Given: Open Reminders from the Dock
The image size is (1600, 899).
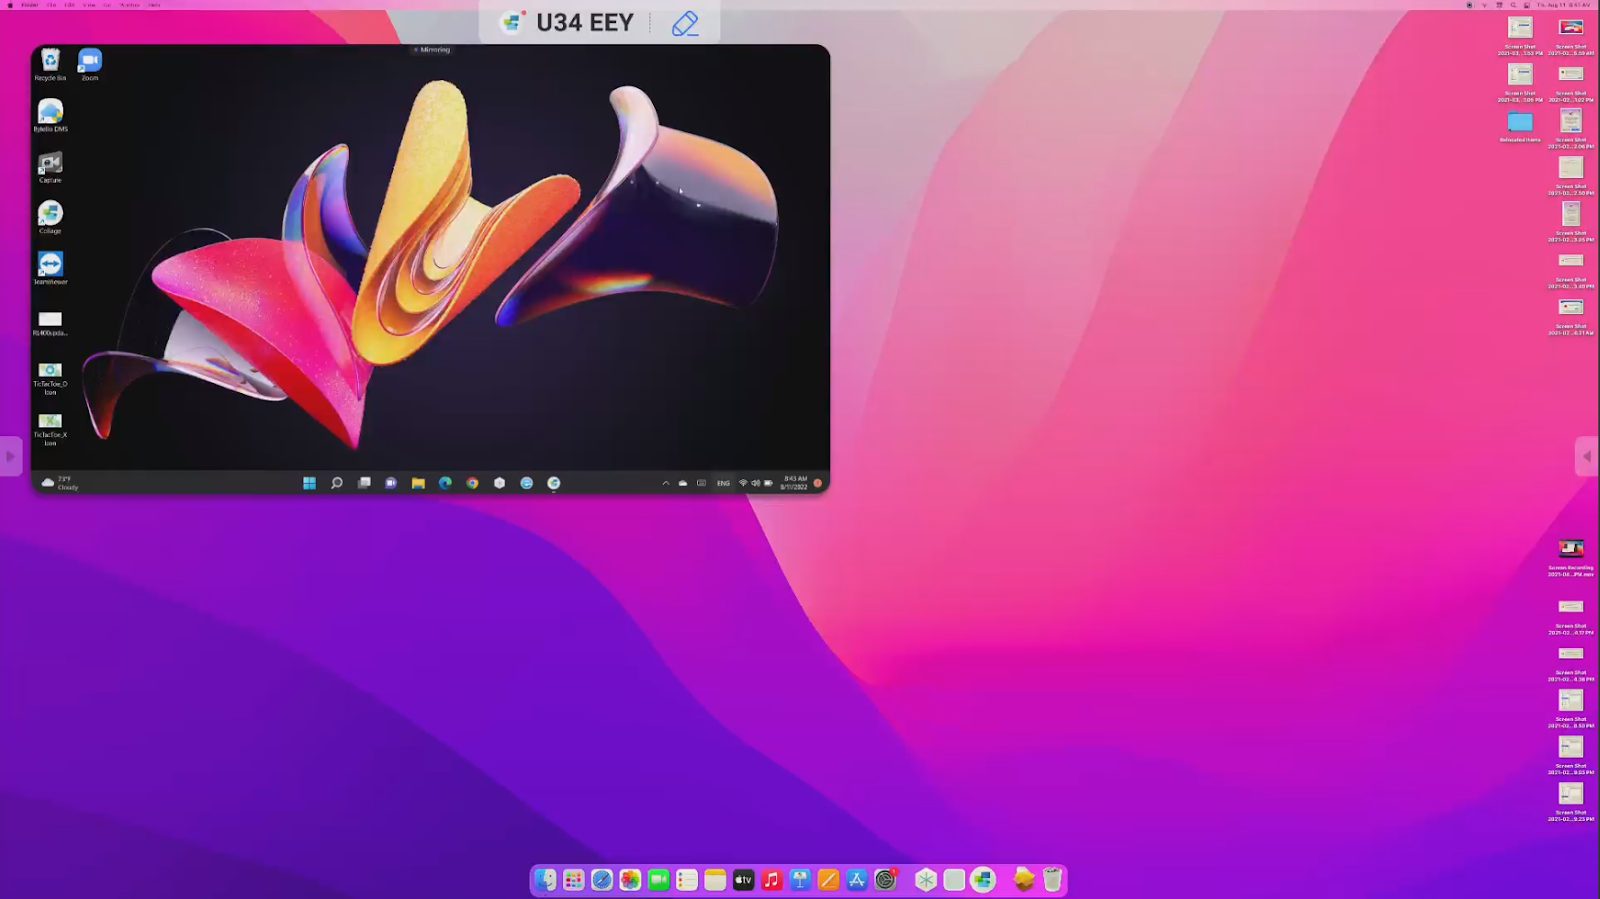Looking at the screenshot, I should click(x=687, y=880).
